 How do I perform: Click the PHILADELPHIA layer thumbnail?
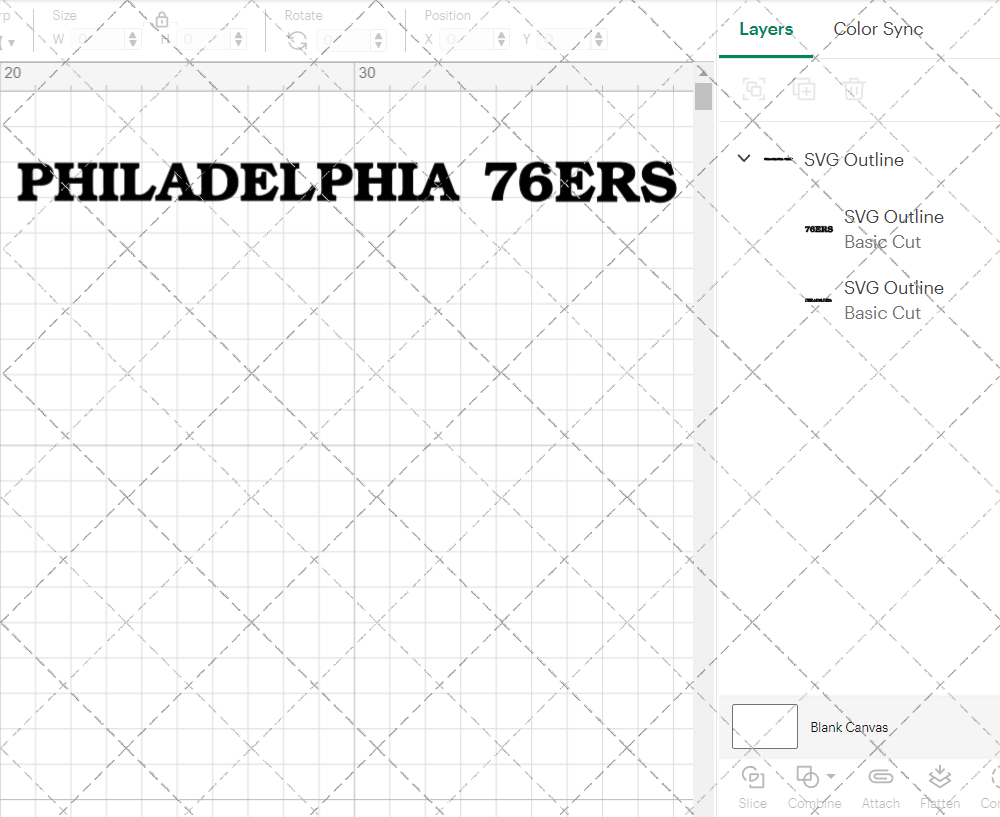pos(817,299)
